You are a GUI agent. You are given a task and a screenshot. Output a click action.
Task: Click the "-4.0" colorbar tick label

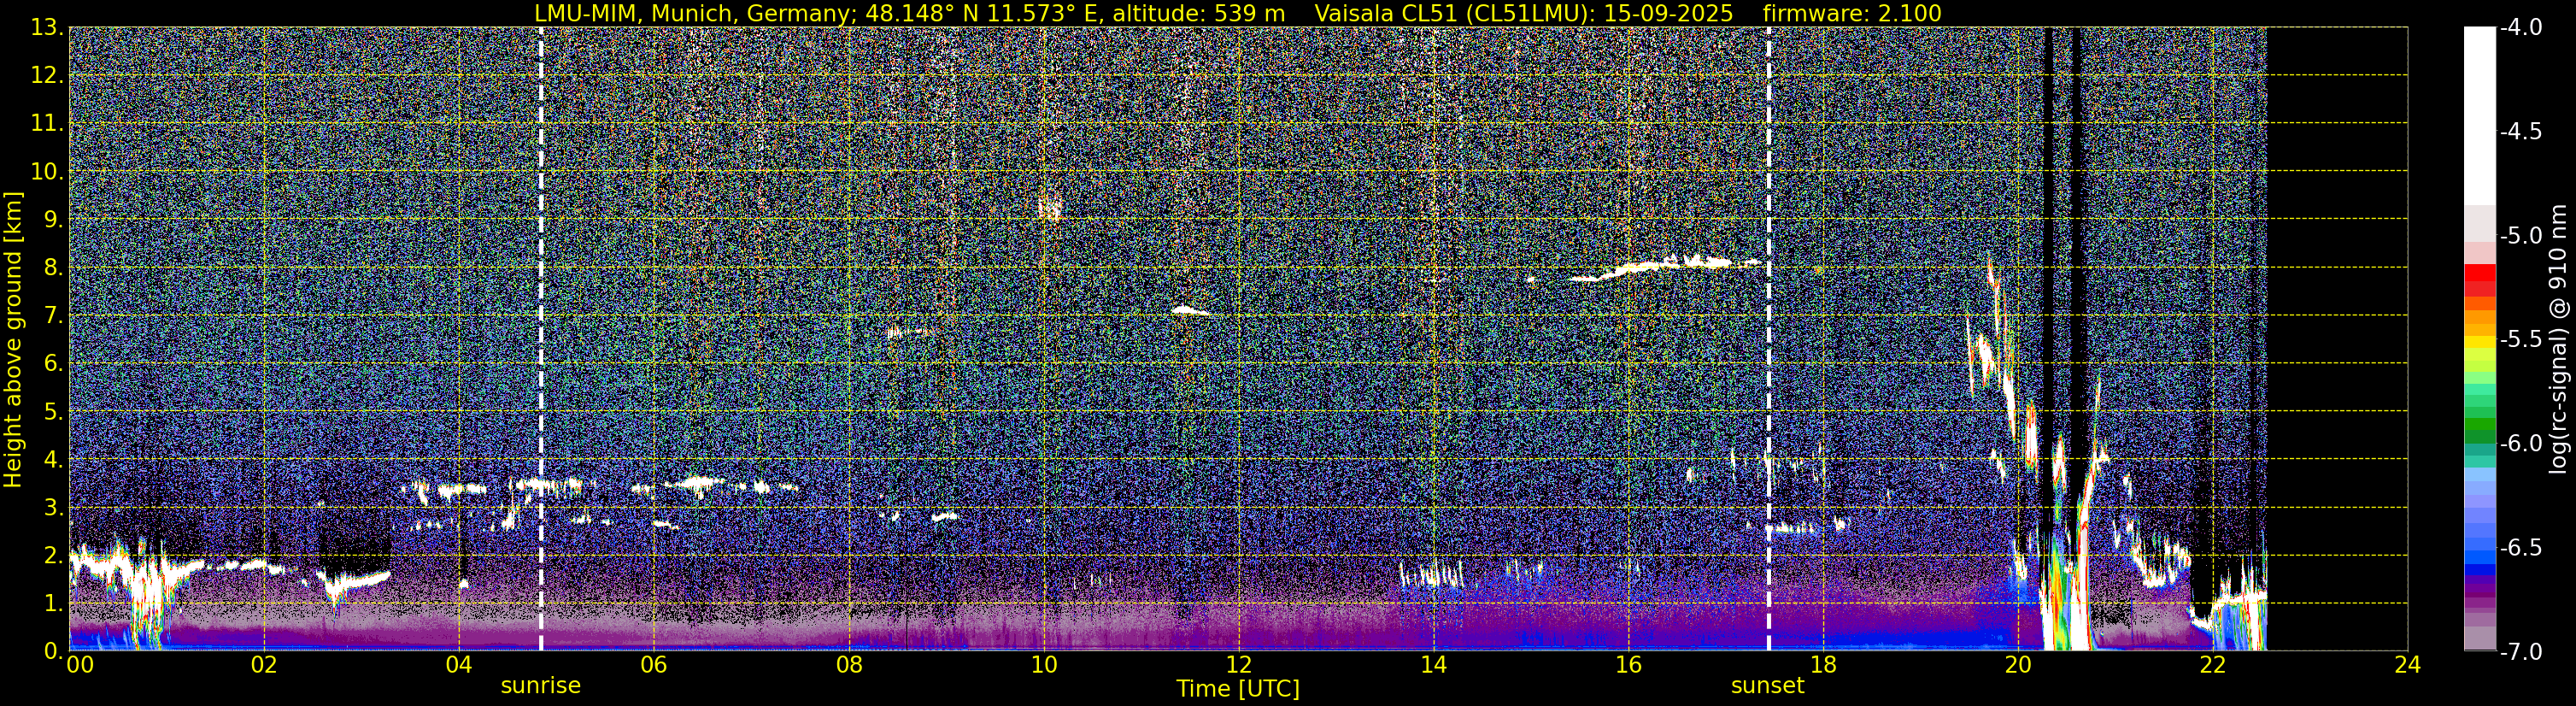(2521, 28)
